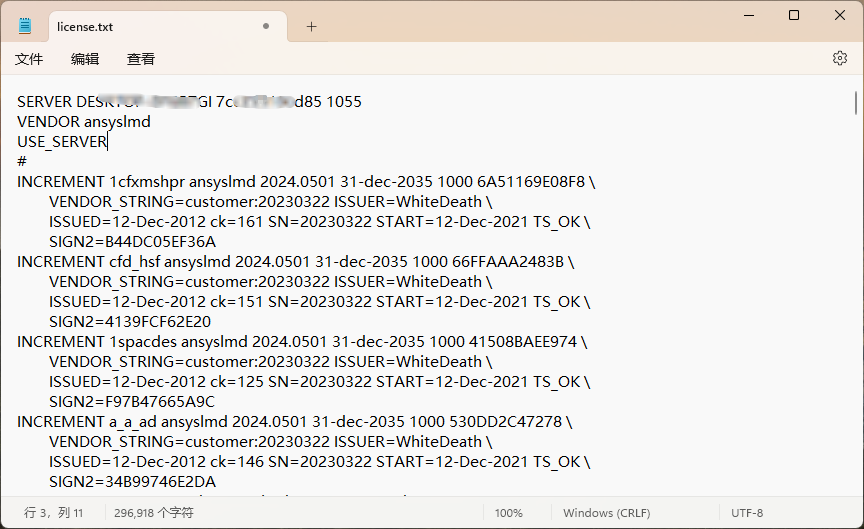Click the unsaved-changes dot on license.txt tab
The image size is (864, 529).
pyautogui.click(x=266, y=27)
